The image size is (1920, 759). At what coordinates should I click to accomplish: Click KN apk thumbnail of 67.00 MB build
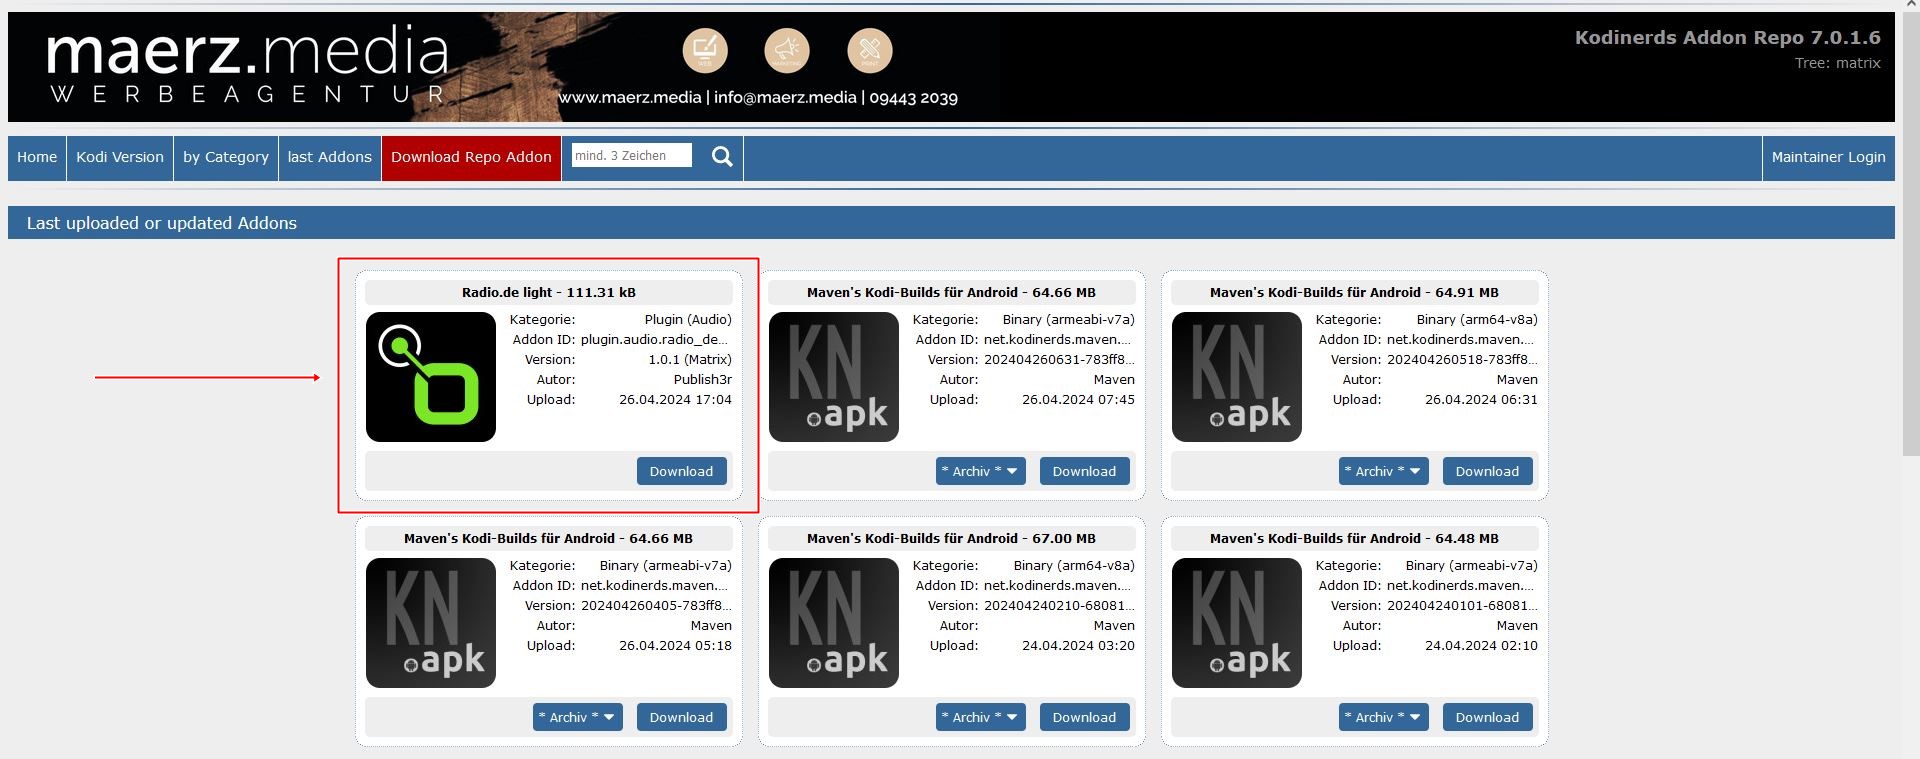tap(834, 623)
